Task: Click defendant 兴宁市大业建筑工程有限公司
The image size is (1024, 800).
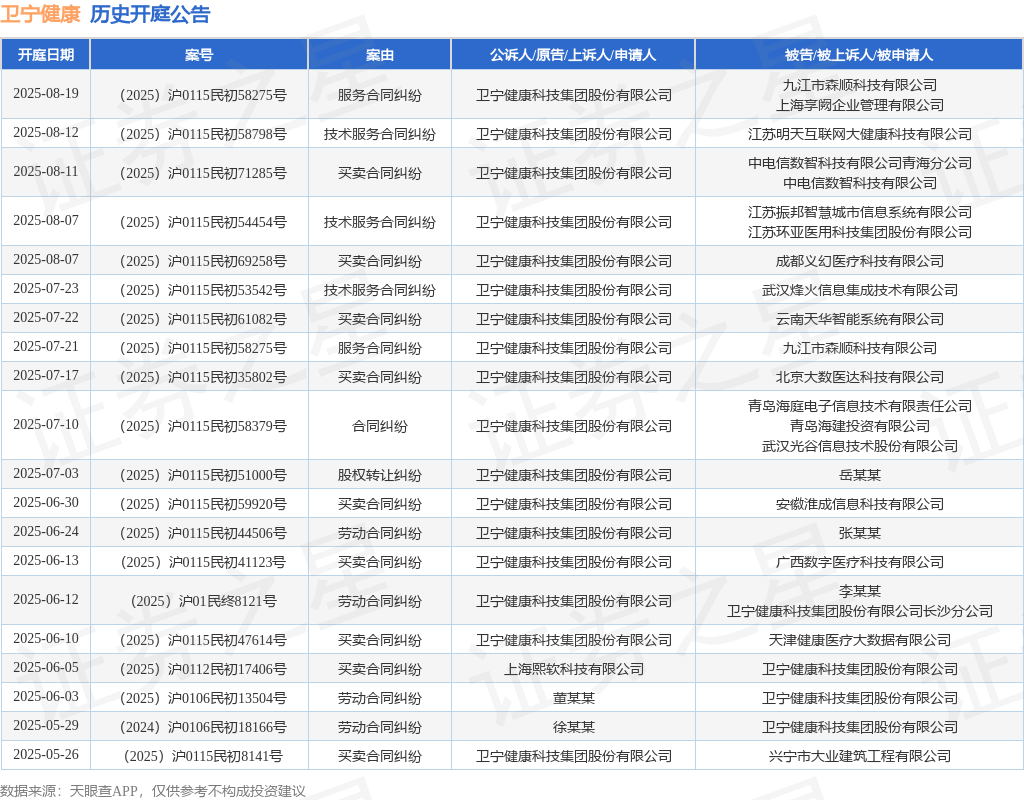Action: (x=859, y=756)
